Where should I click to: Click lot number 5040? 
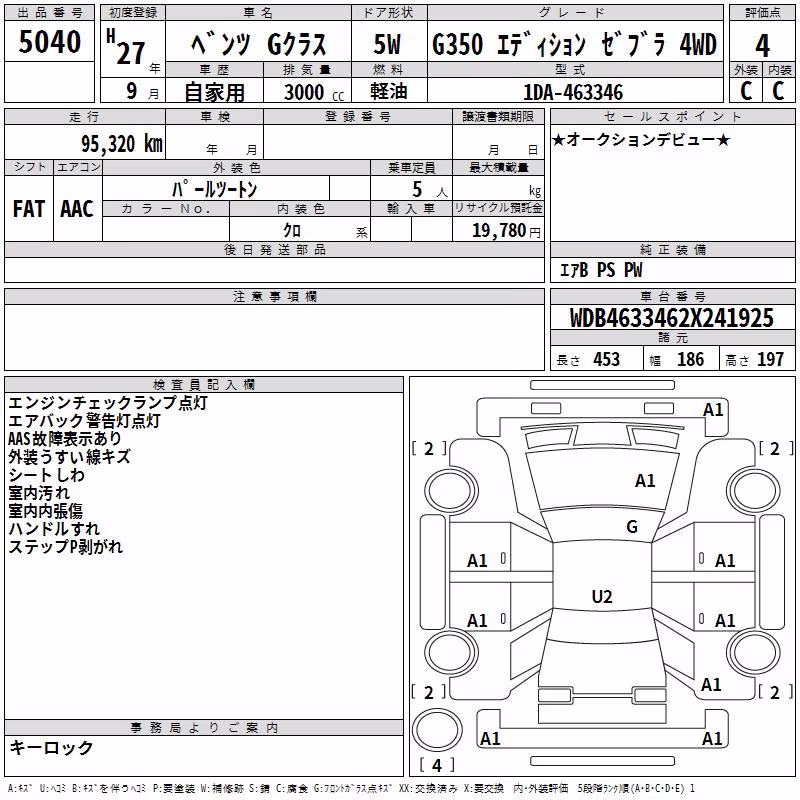pyautogui.click(x=49, y=42)
